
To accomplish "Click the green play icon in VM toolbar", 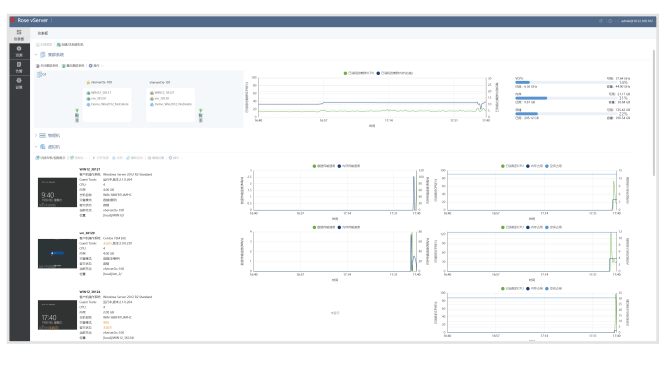I will 93,158.
